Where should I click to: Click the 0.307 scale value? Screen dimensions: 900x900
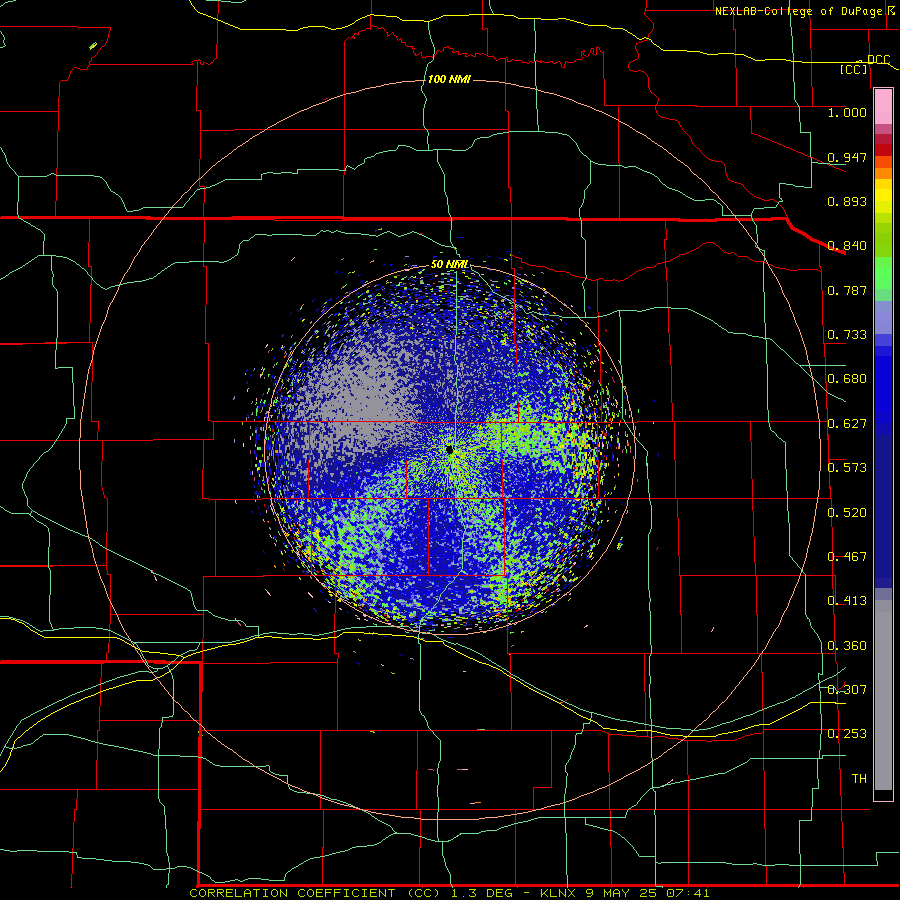[847, 690]
